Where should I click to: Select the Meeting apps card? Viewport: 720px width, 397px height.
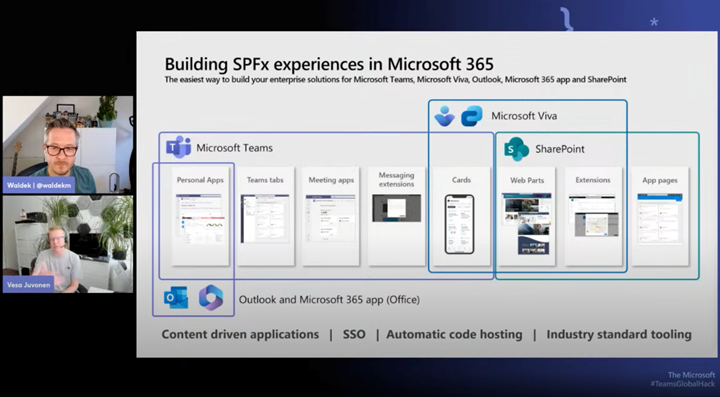click(331, 216)
